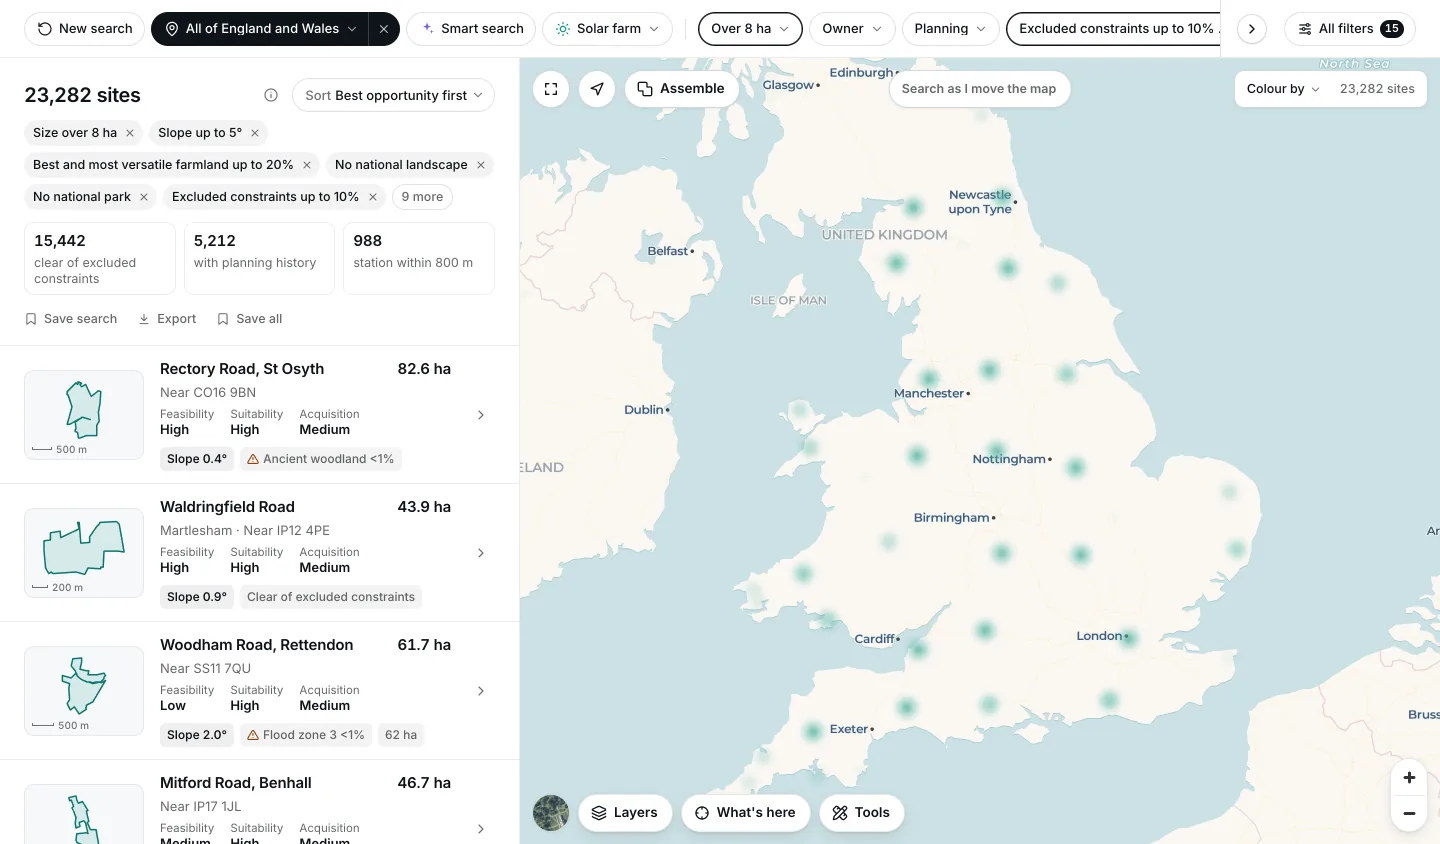Show more filters with right arrow
Viewport: 1440px width, 844px height.
(x=1252, y=29)
